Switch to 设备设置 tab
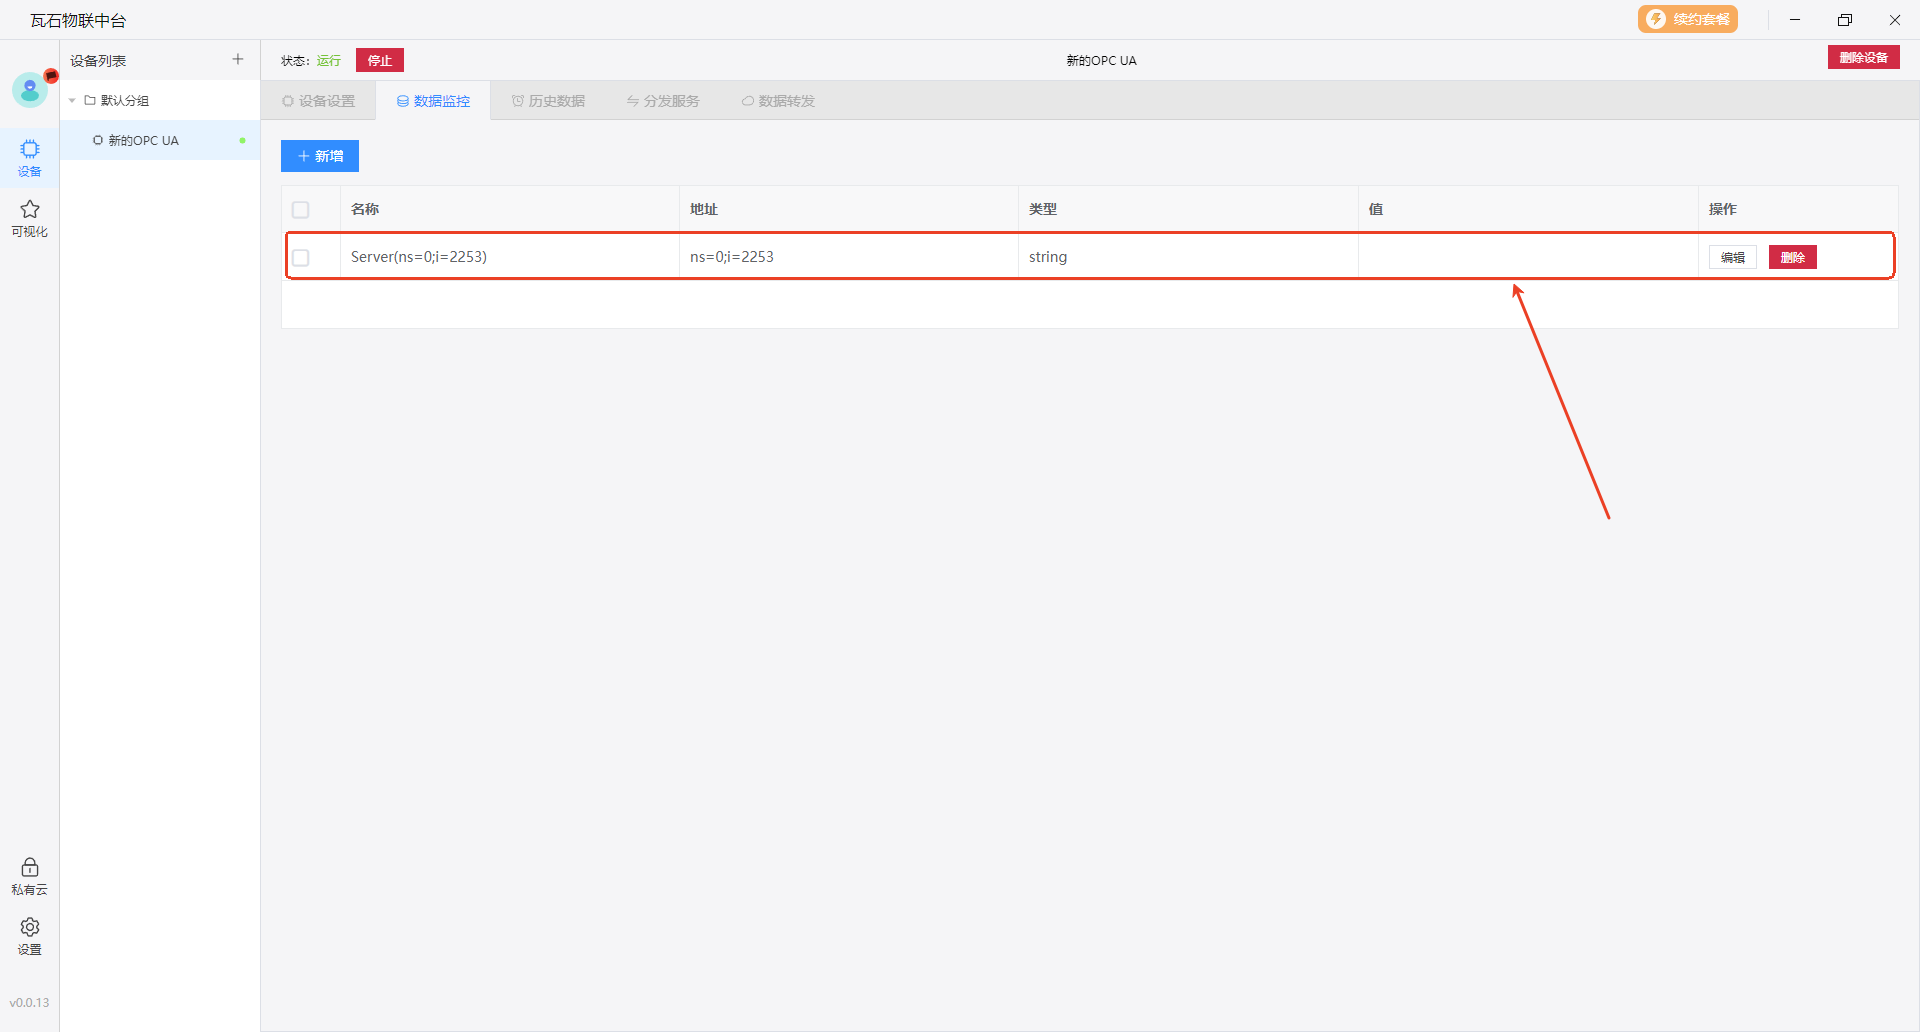Viewport: 1920px width, 1032px height. pos(319,101)
